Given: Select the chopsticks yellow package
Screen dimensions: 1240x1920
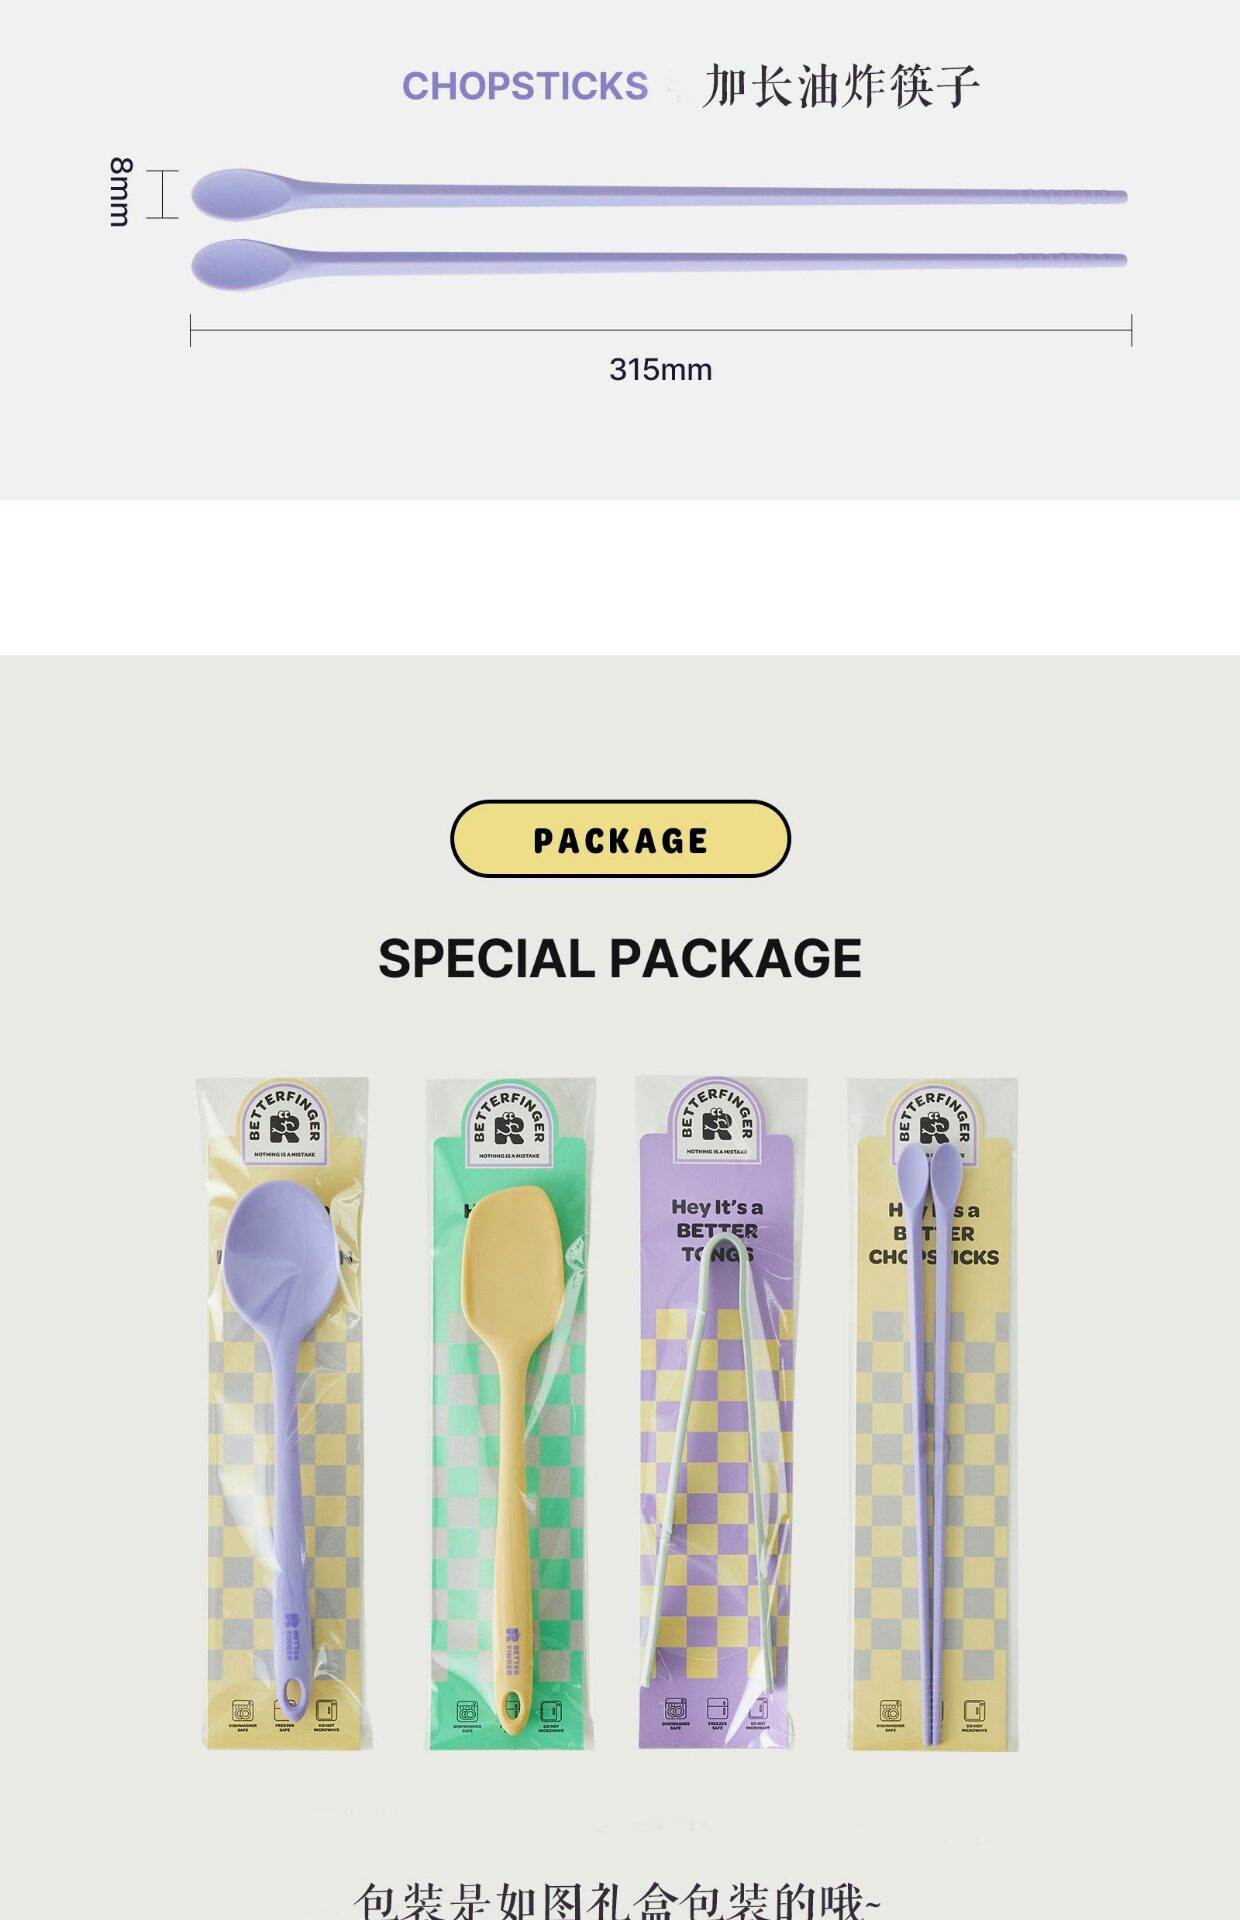Looking at the screenshot, I should point(933,1413).
